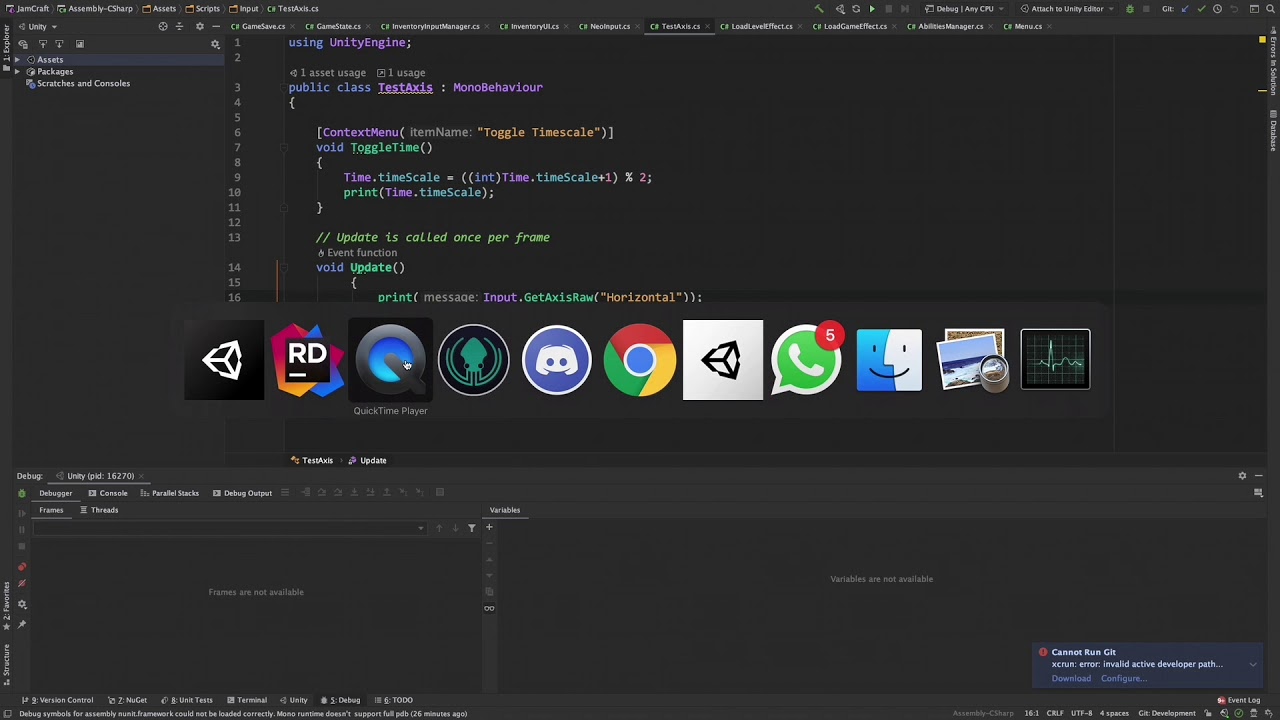
Task: Toggle the status bar tool windows button
Action: tap(8, 713)
